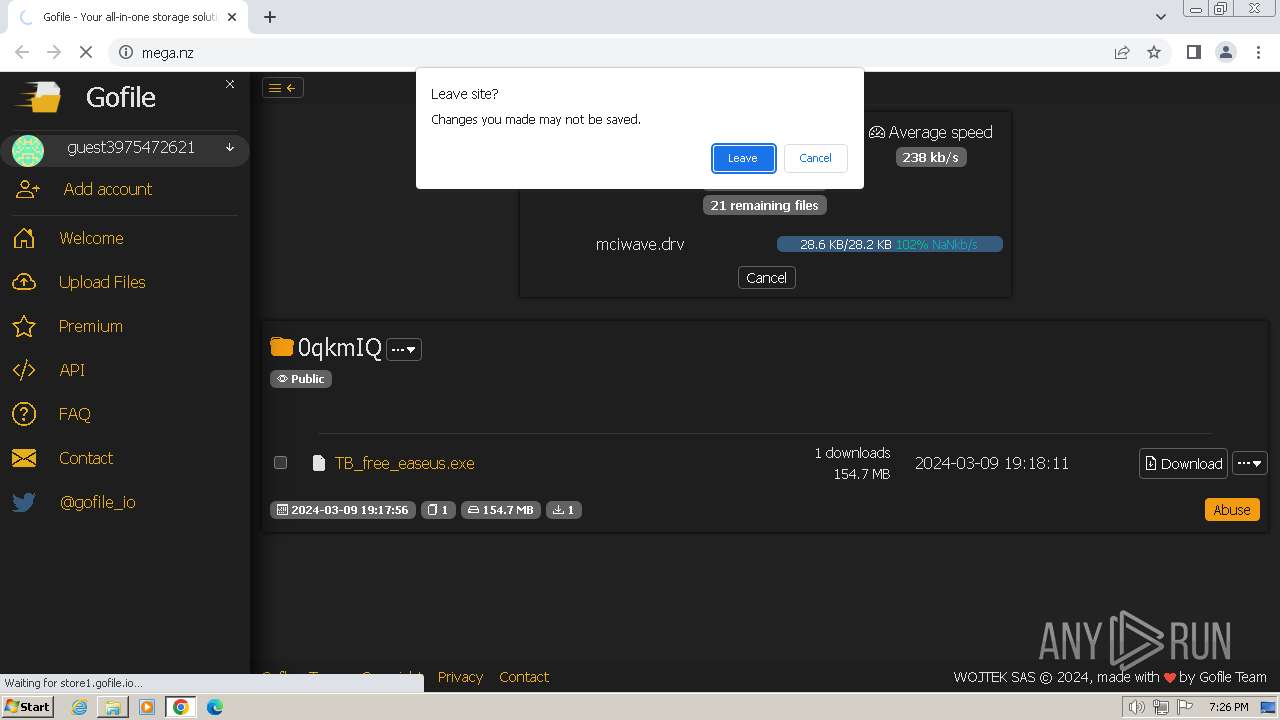Report folder with Abuse button
The image size is (1280, 720).
tap(1232, 510)
